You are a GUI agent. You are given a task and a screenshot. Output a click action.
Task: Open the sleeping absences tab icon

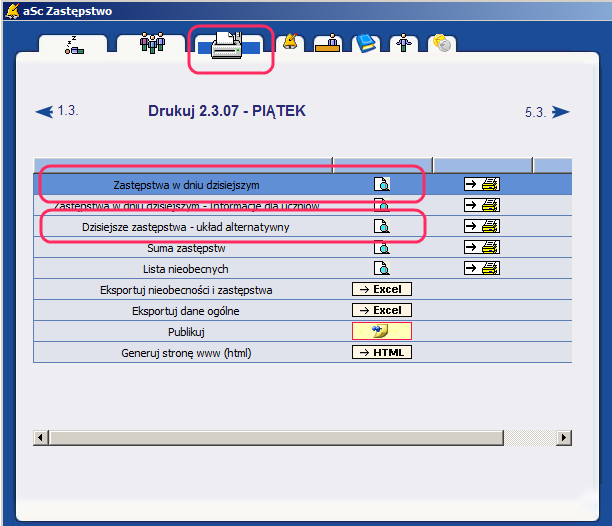74,44
